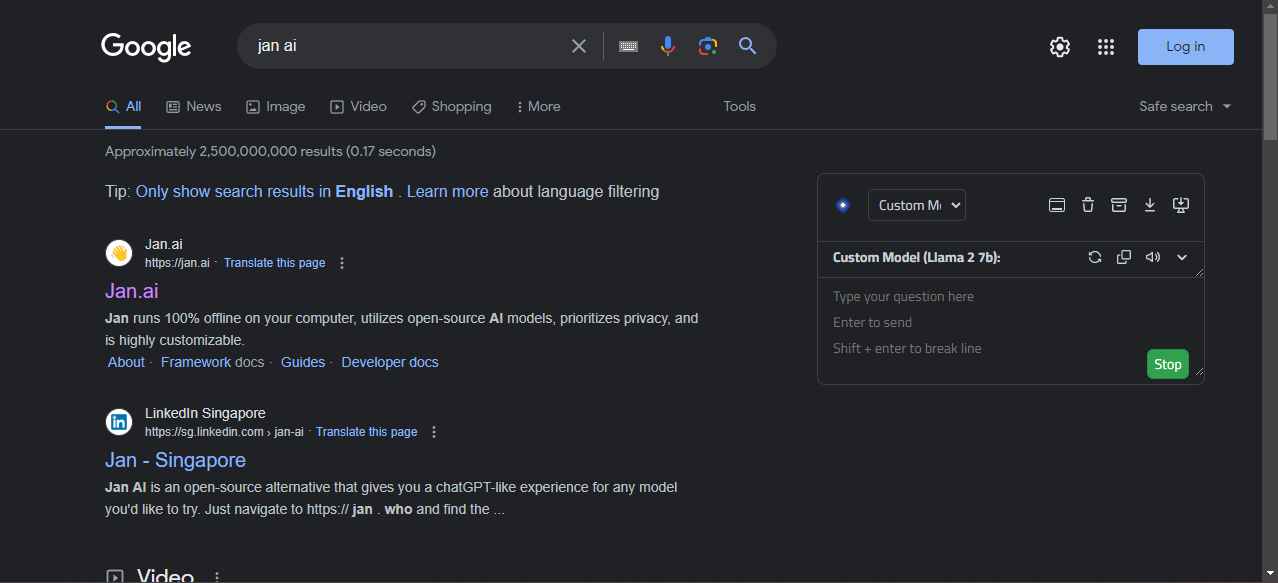Open the More search categories menu
The width and height of the screenshot is (1278, 583).
point(538,106)
